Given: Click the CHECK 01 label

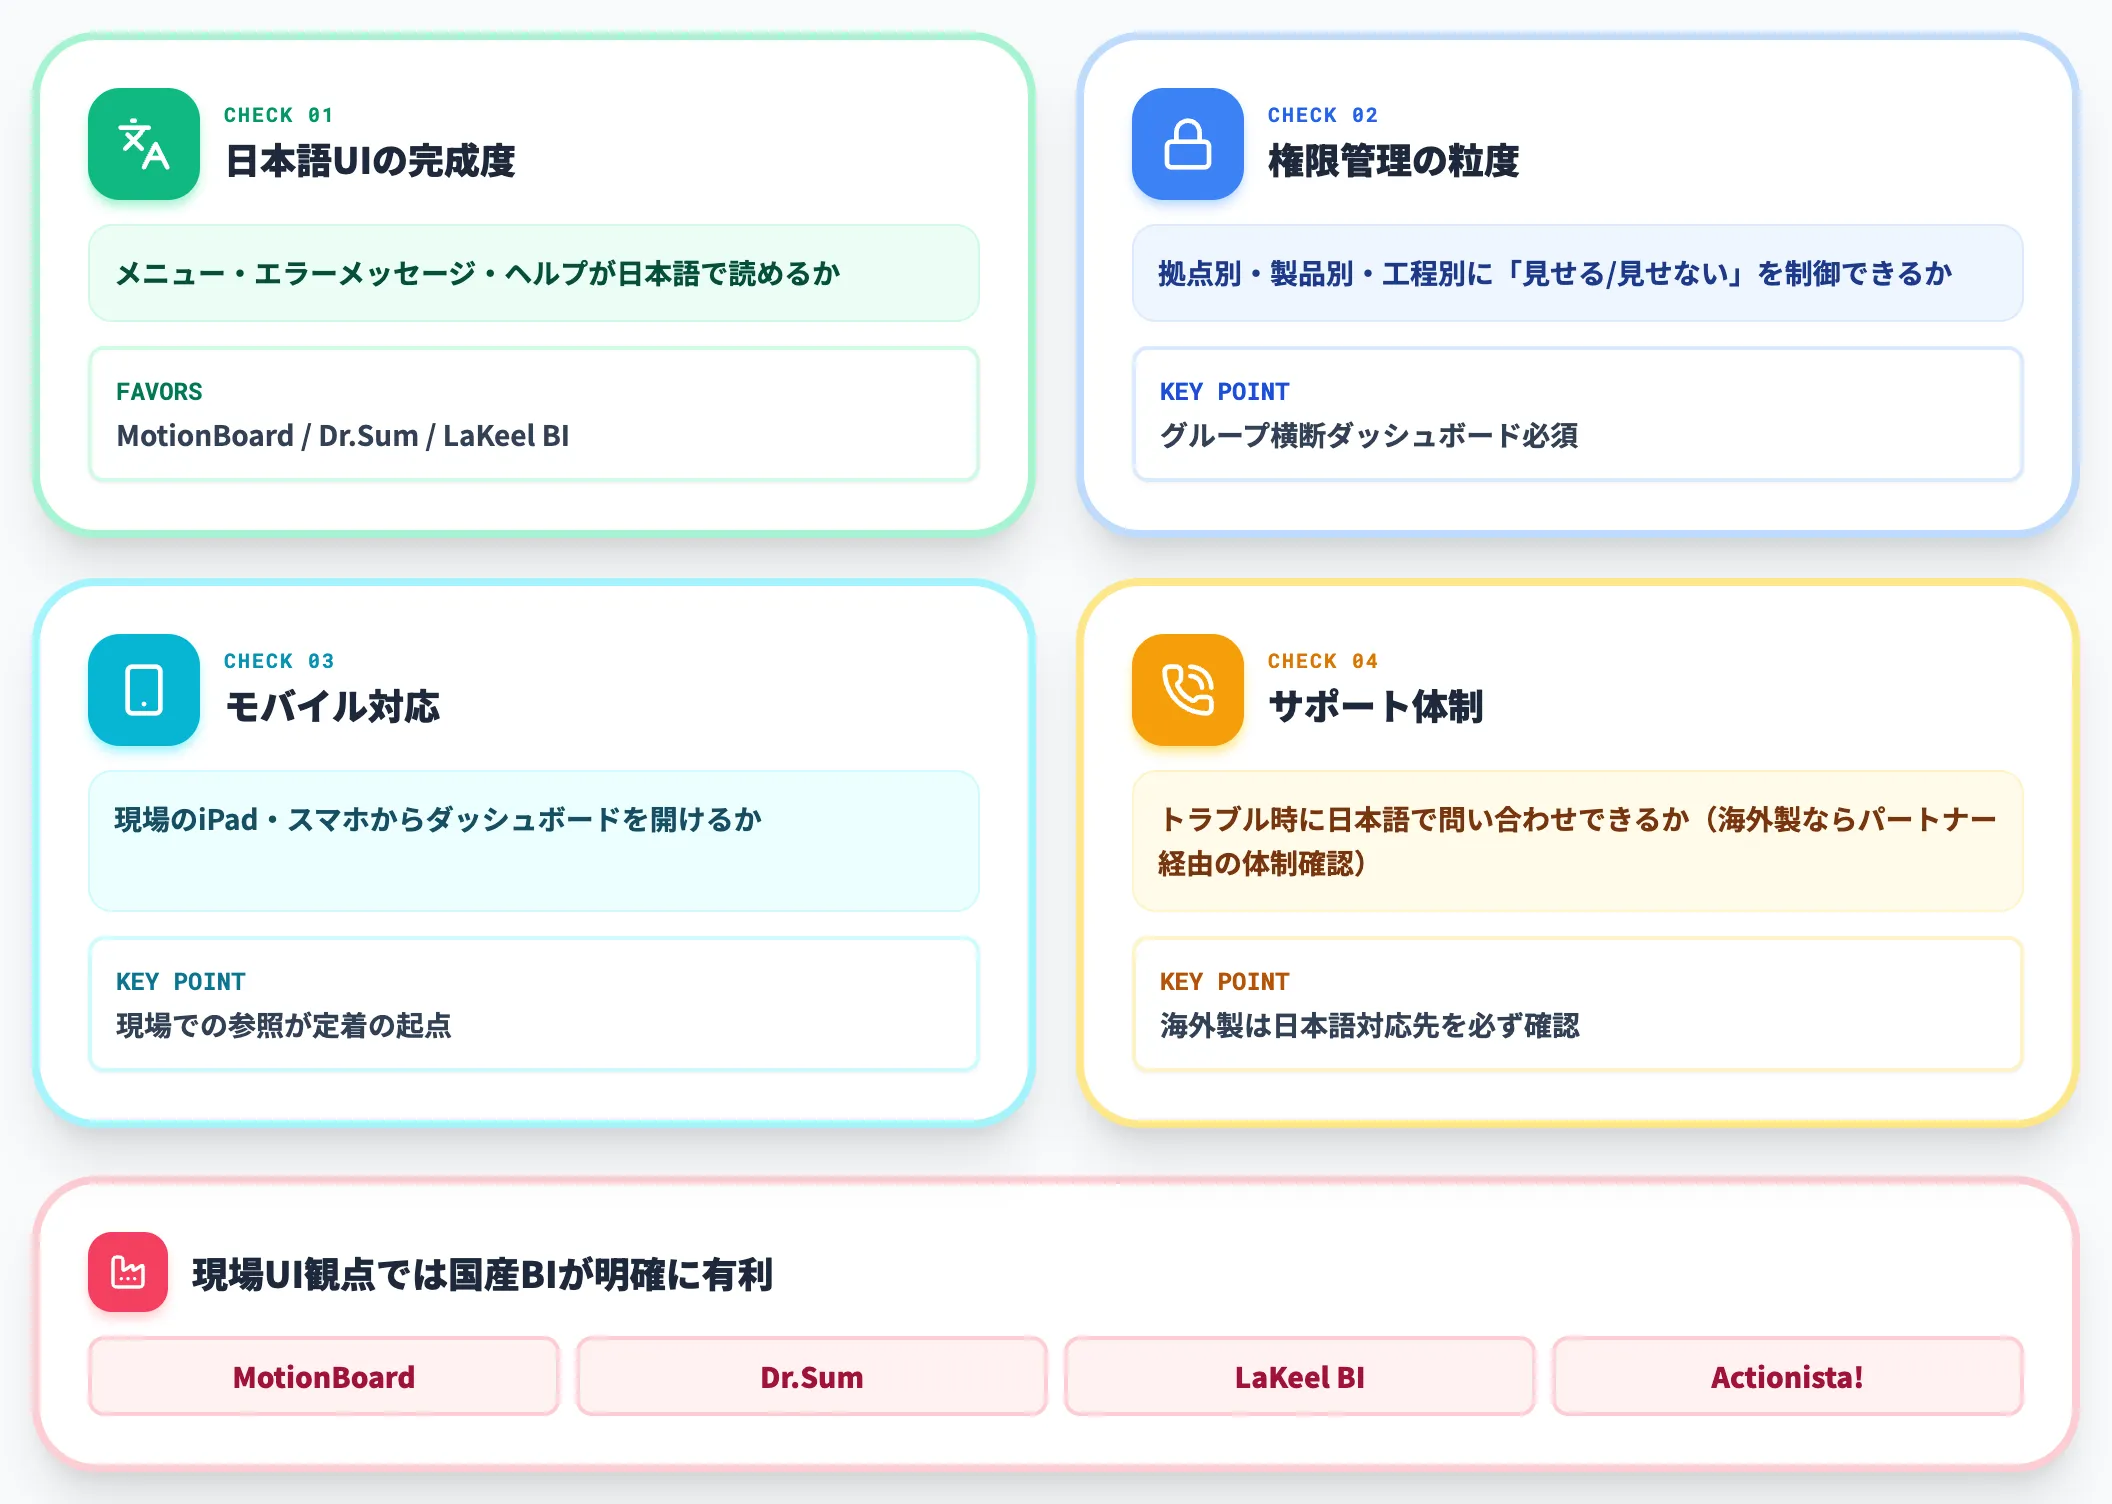Looking at the screenshot, I should (279, 115).
